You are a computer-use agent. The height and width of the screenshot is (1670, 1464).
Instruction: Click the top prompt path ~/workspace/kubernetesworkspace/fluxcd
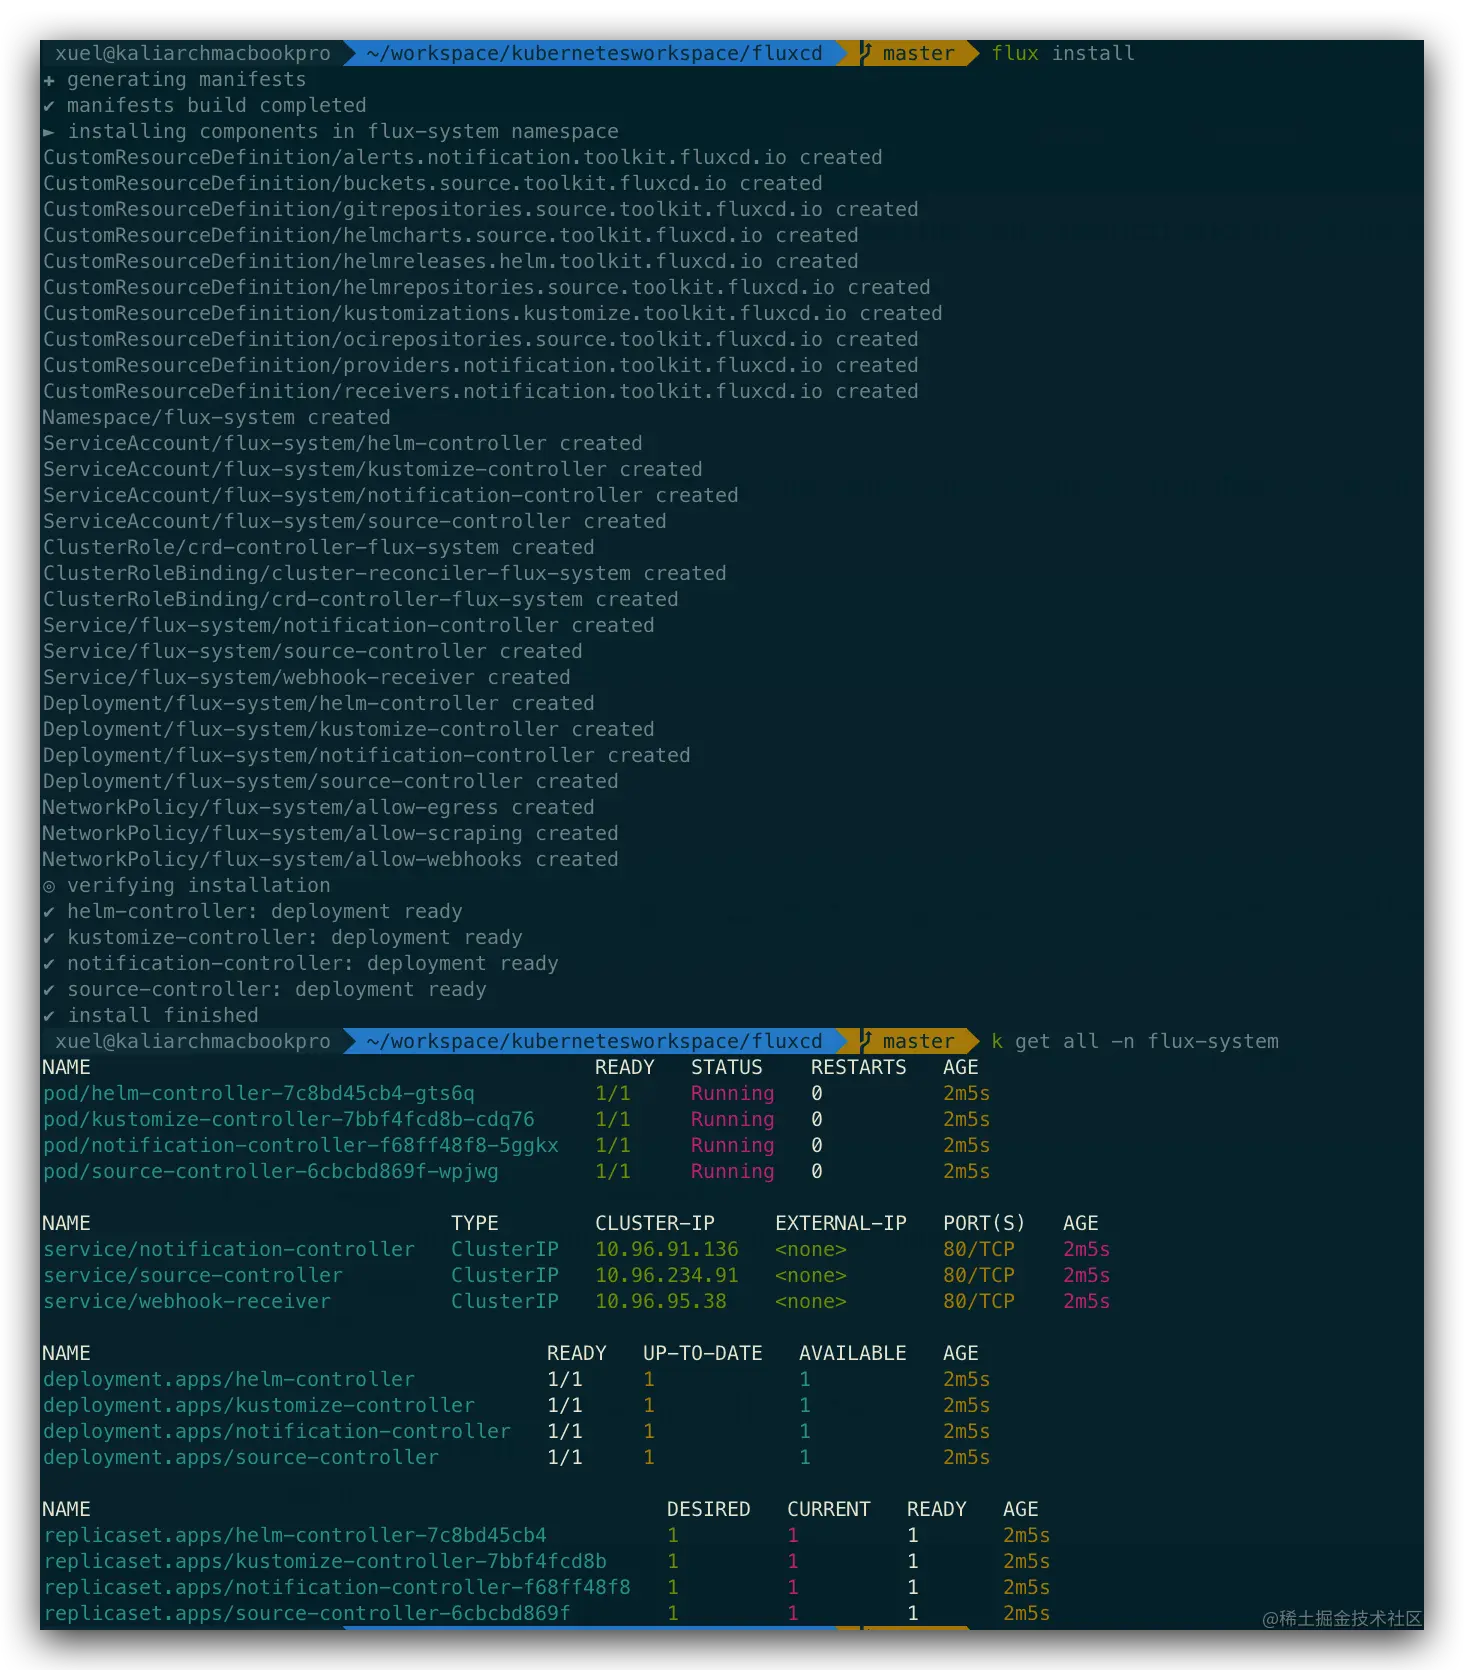594,53
